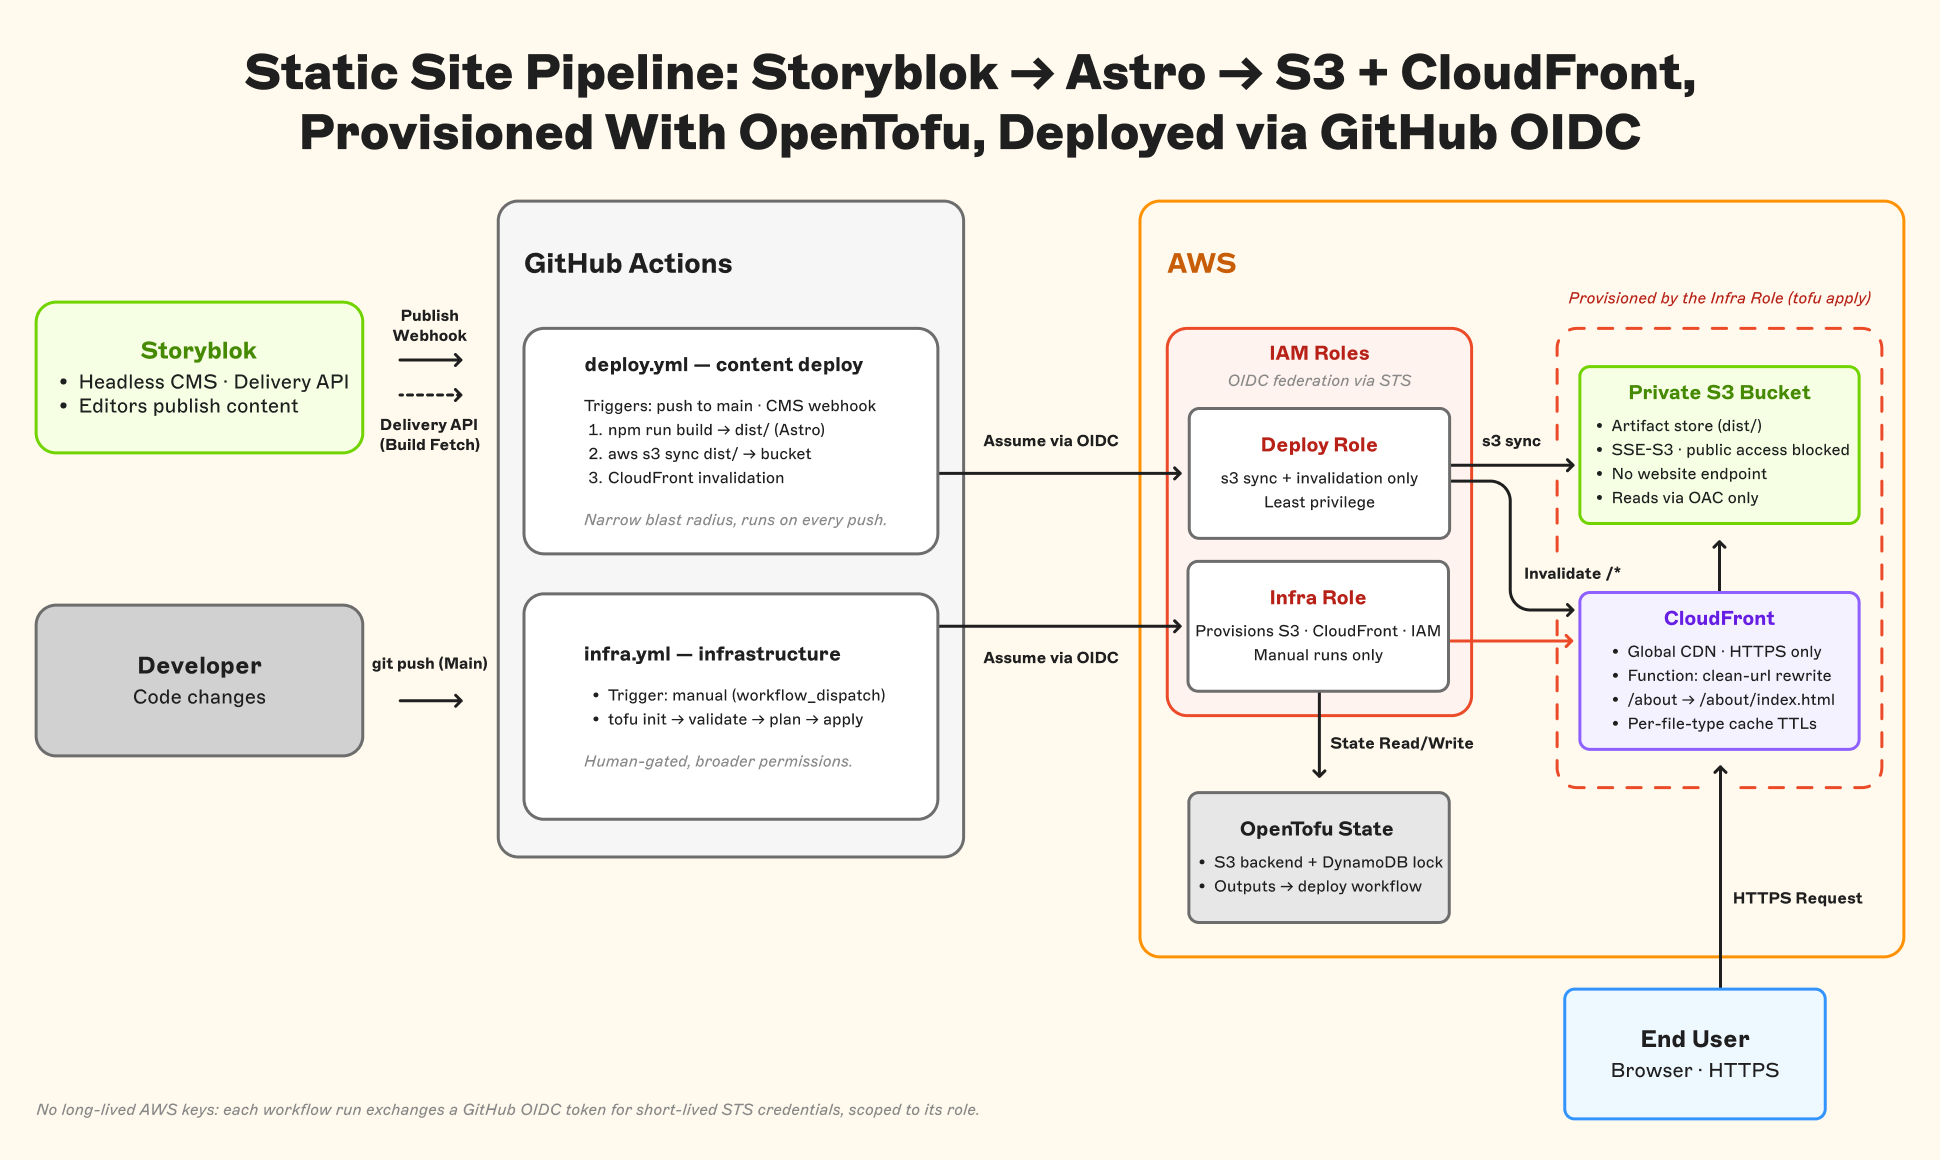Click 'infra.yml — infrastructure' title
Image resolution: width=1940 pixels, height=1160 pixels.
[712, 654]
